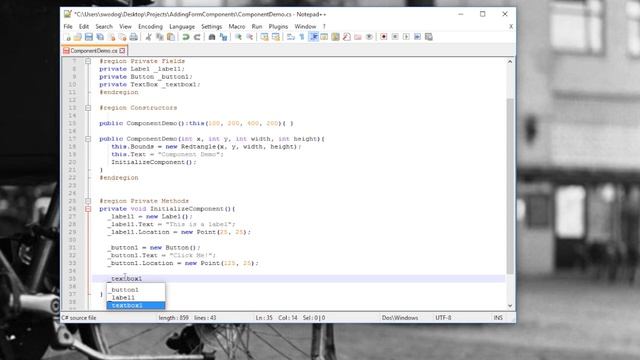Click the Zoom In toolbar icon
Viewport: 640px width, 360px height.
pyautogui.click(x=238, y=37)
